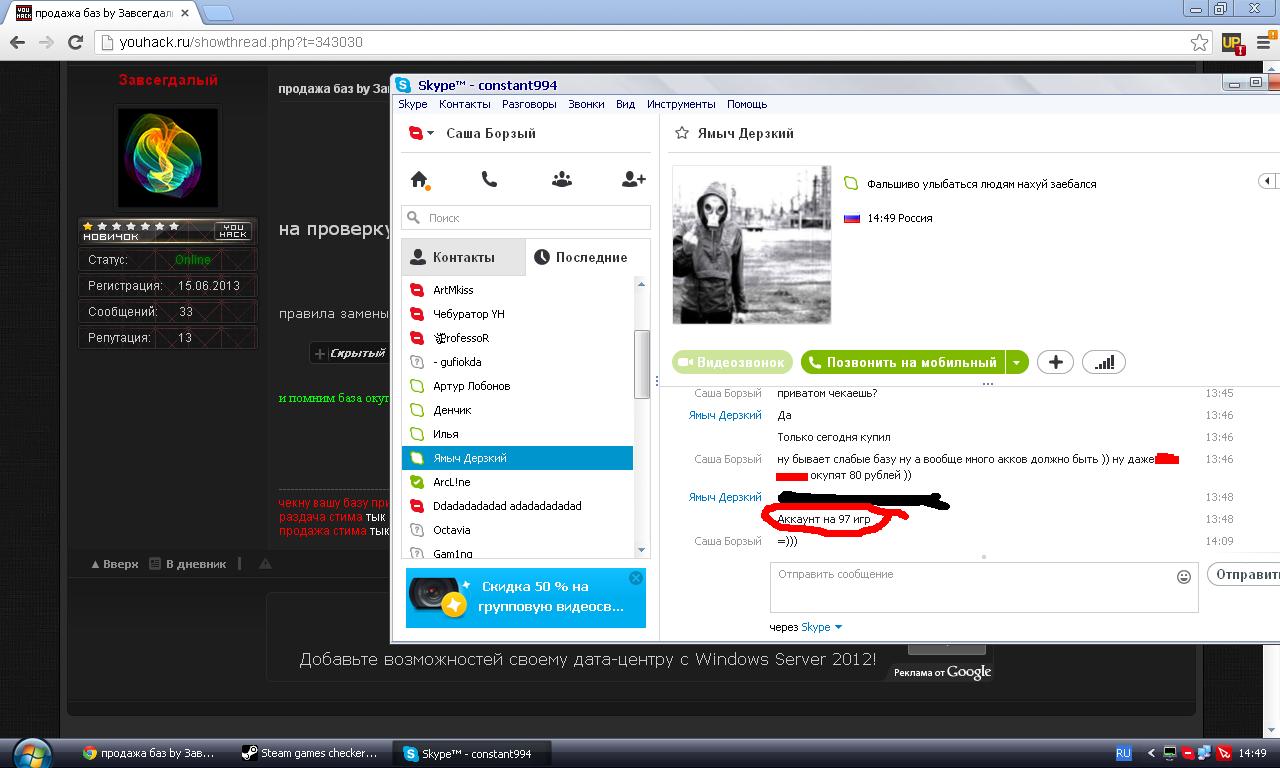Select contact Денчик
The width and height of the screenshot is (1280, 768).
(x=517, y=410)
